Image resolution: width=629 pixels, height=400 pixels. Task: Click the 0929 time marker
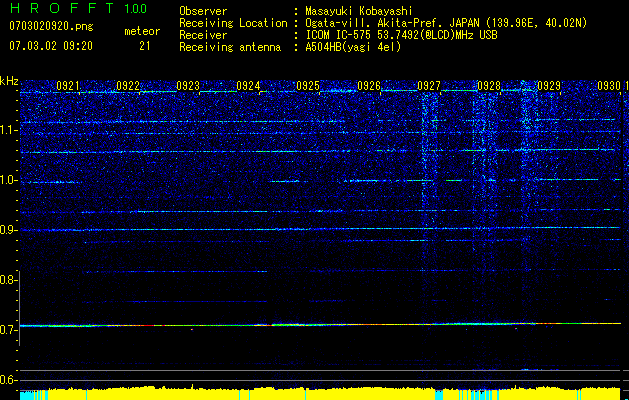click(x=549, y=85)
